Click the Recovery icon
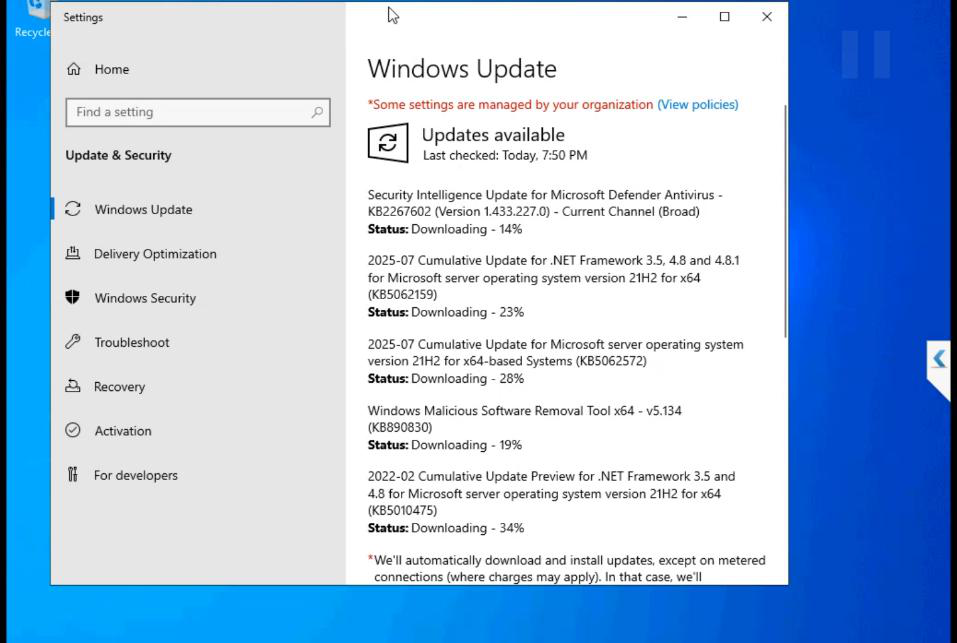 [x=73, y=386]
